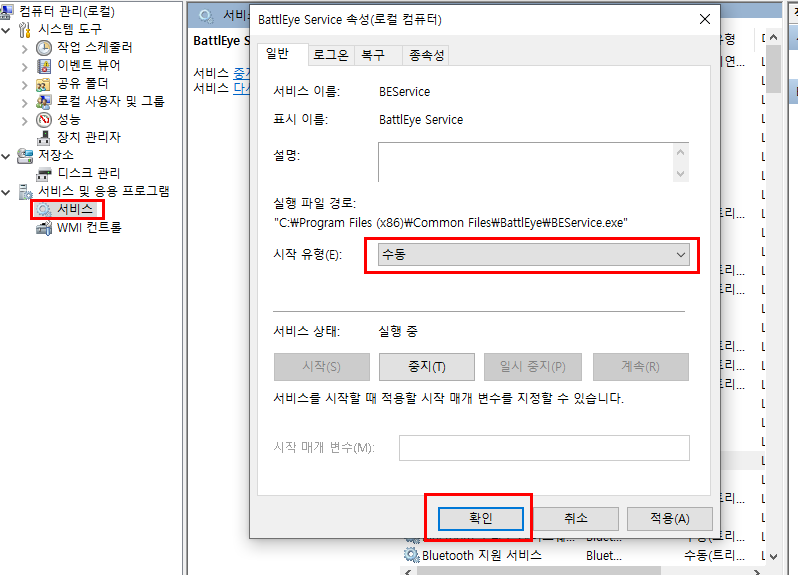Switch to the Log On (로그온) tab
This screenshot has height=575, width=798.
(x=331, y=55)
